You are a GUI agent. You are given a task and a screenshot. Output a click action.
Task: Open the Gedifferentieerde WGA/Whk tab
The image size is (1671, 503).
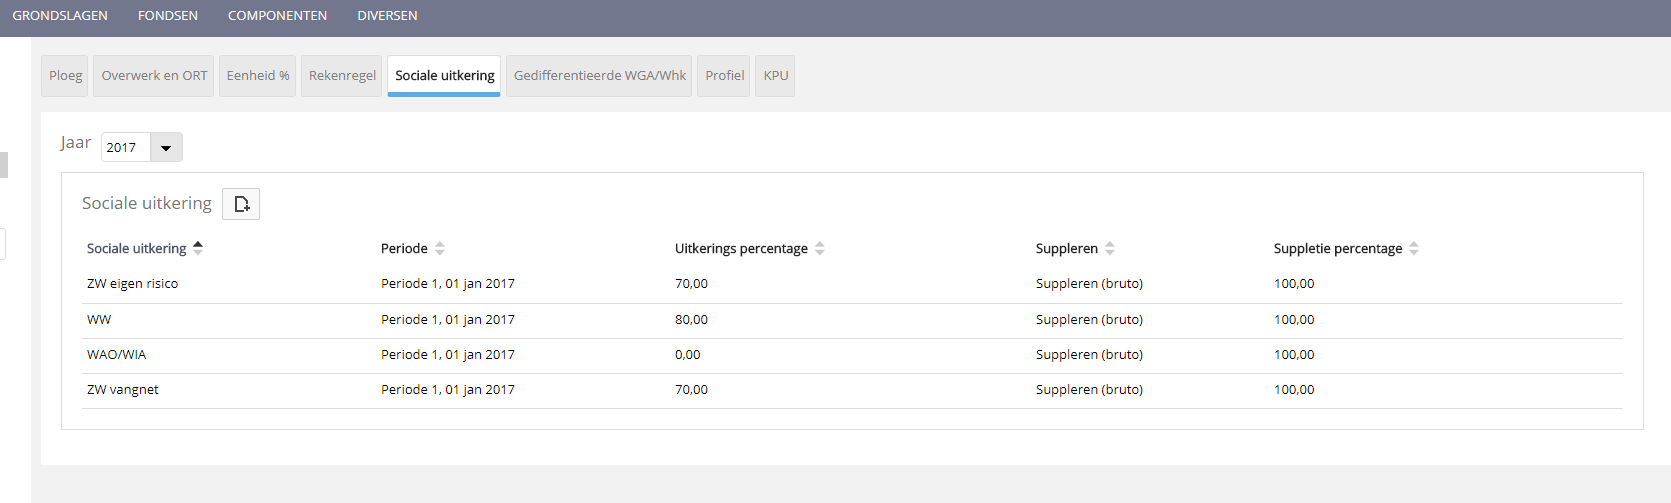pyautogui.click(x=599, y=76)
